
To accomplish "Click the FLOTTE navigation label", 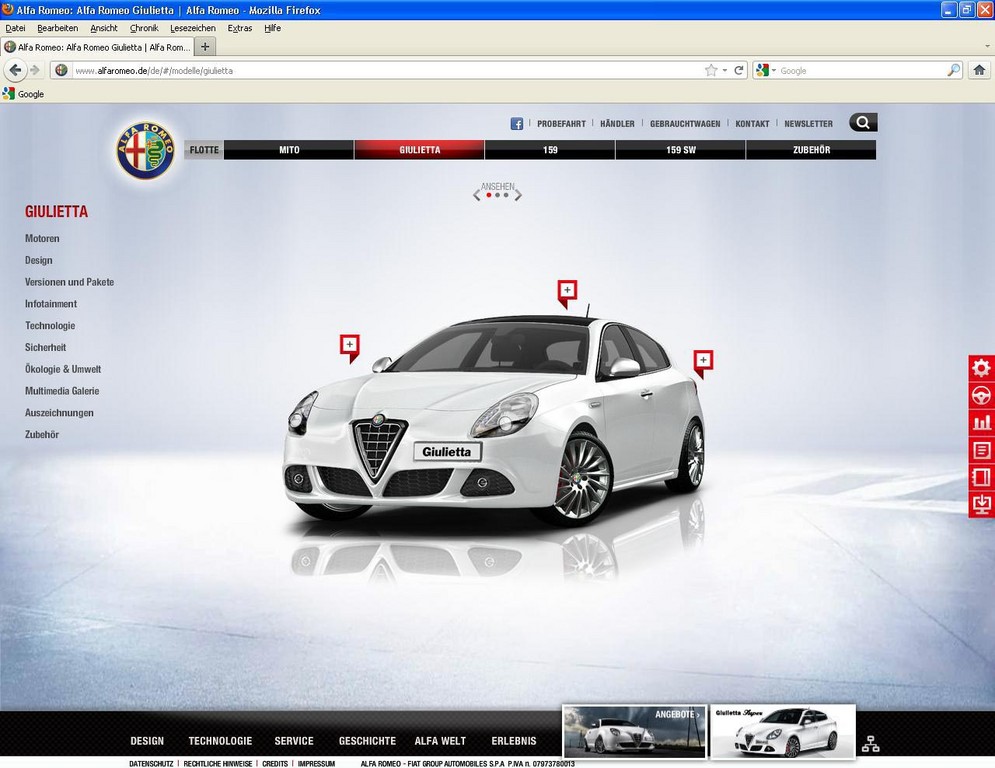I will tap(204, 150).
